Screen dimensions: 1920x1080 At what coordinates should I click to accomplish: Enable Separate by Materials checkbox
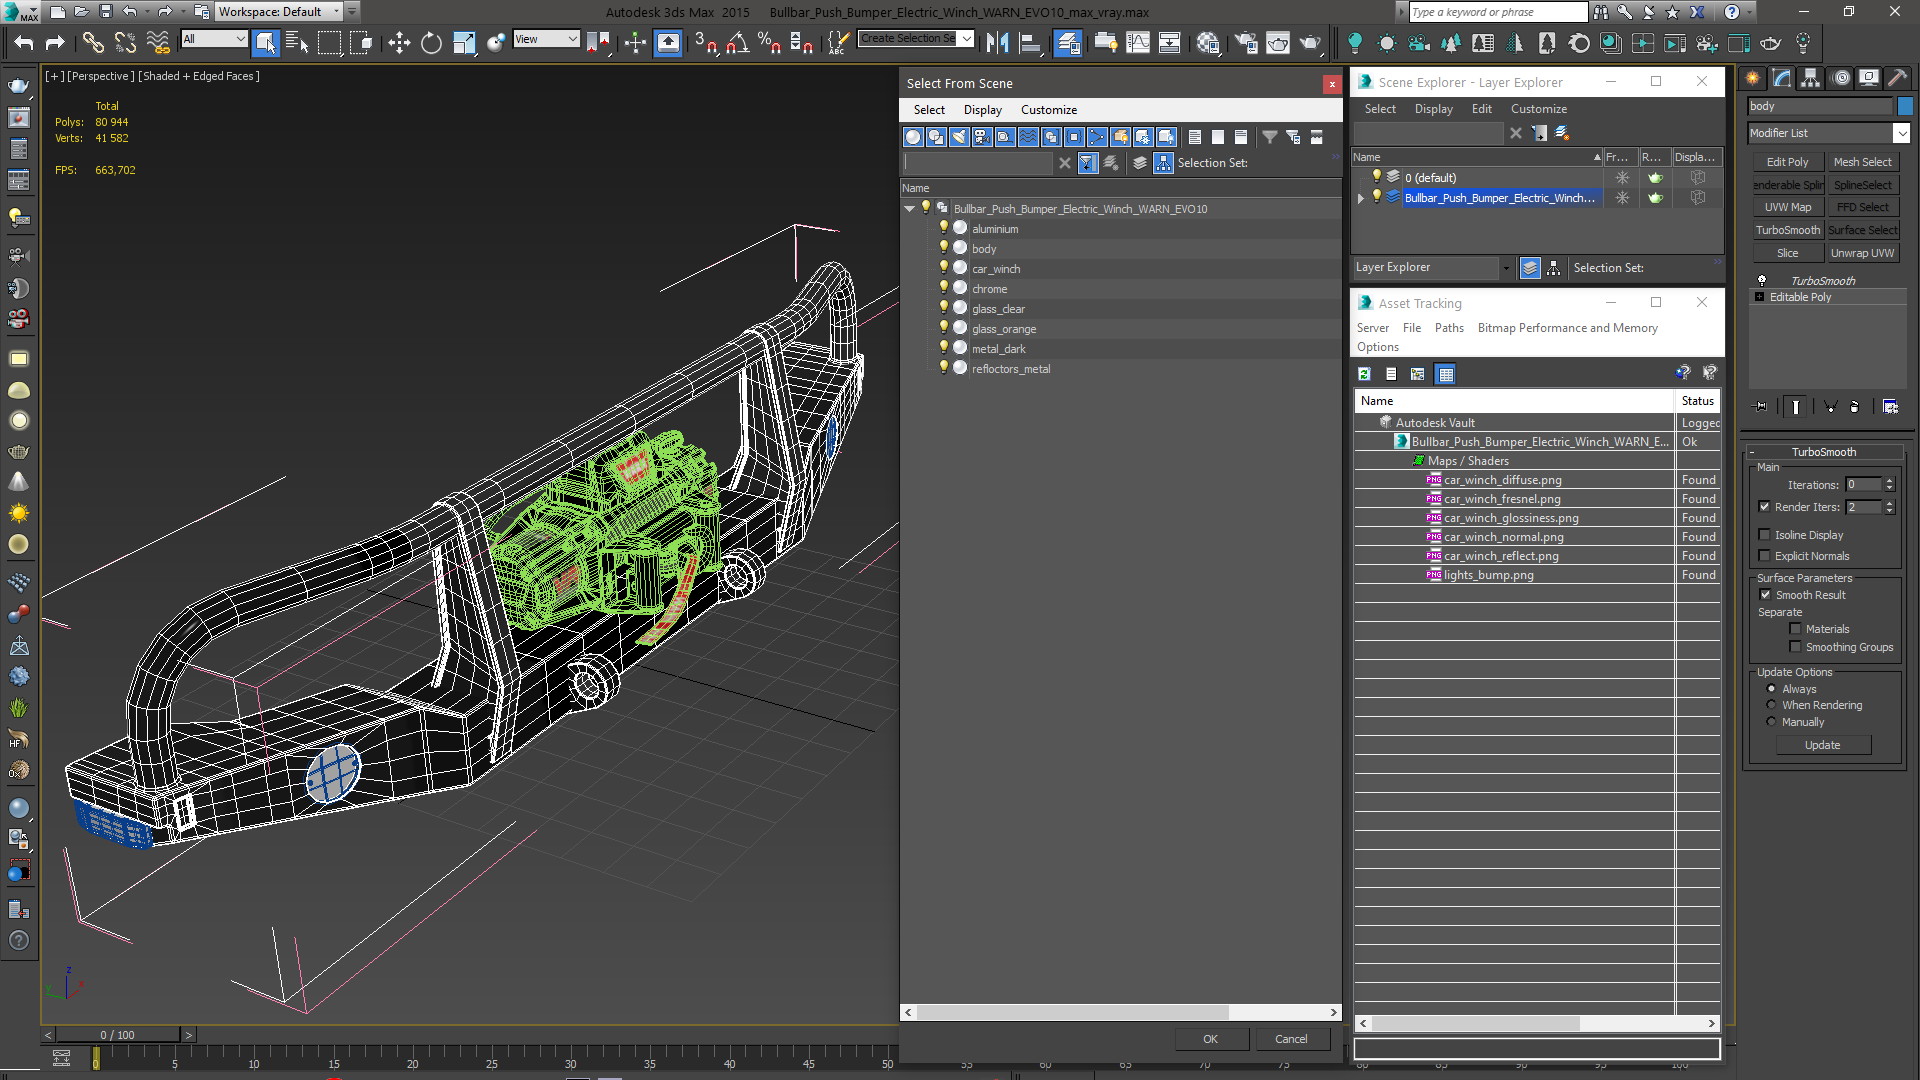(1795, 629)
